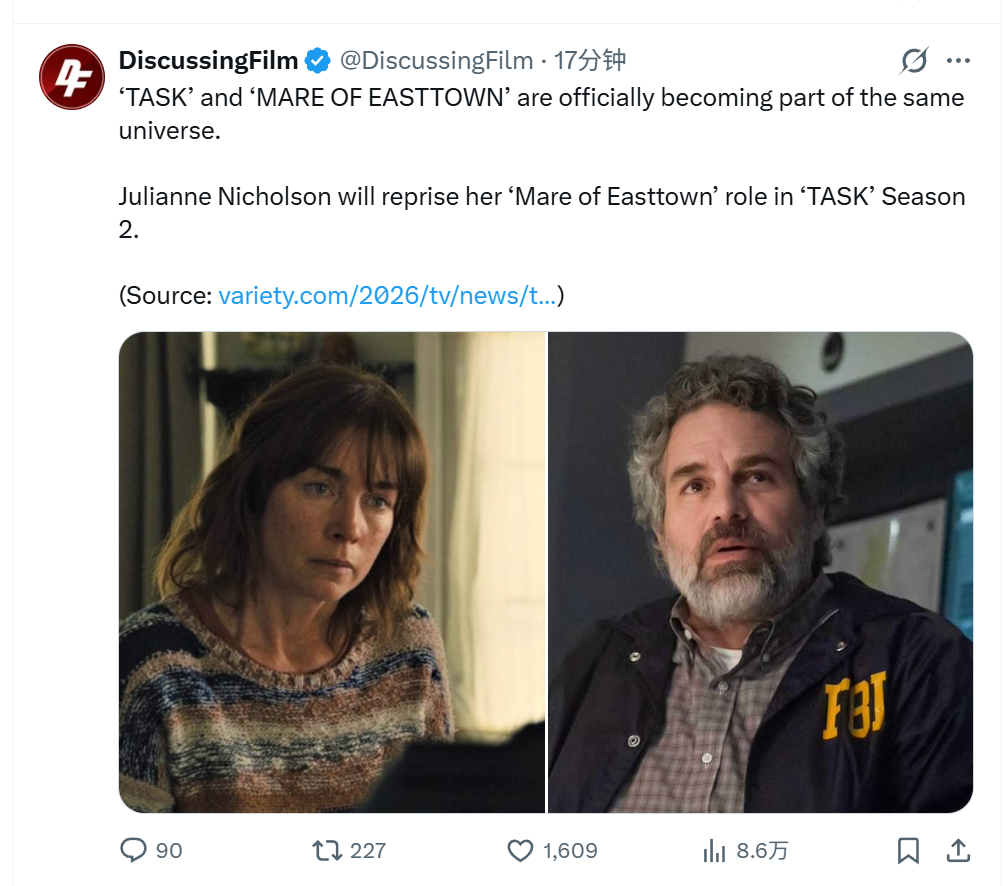The height and width of the screenshot is (886, 1005).
Task: Open the post timestamp showing 17 minutes
Action: pyautogui.click(x=589, y=60)
